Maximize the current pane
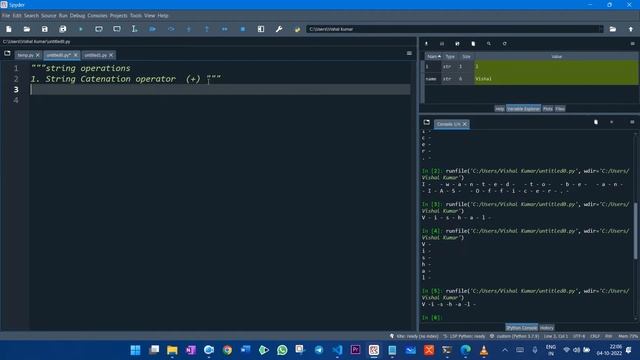This screenshot has width=640, height=360. (261, 29)
